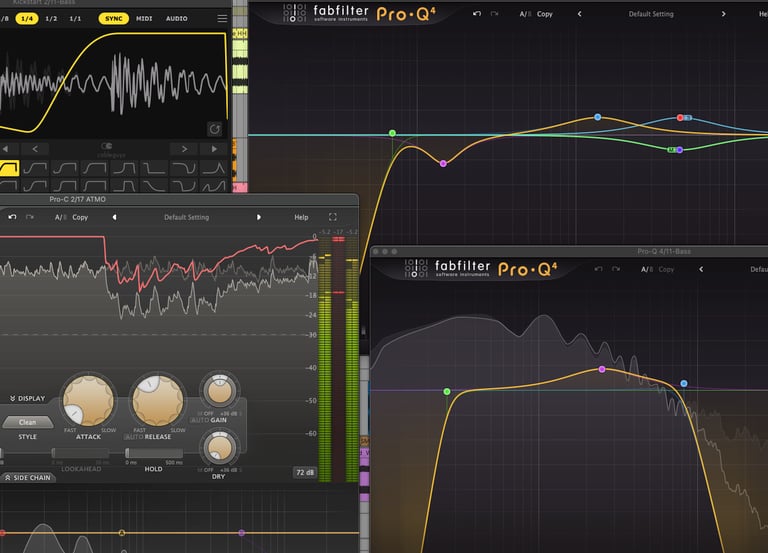Switch Kickstart trigger to AUDIO
Viewport: 768px width, 553px height.
pos(176,19)
